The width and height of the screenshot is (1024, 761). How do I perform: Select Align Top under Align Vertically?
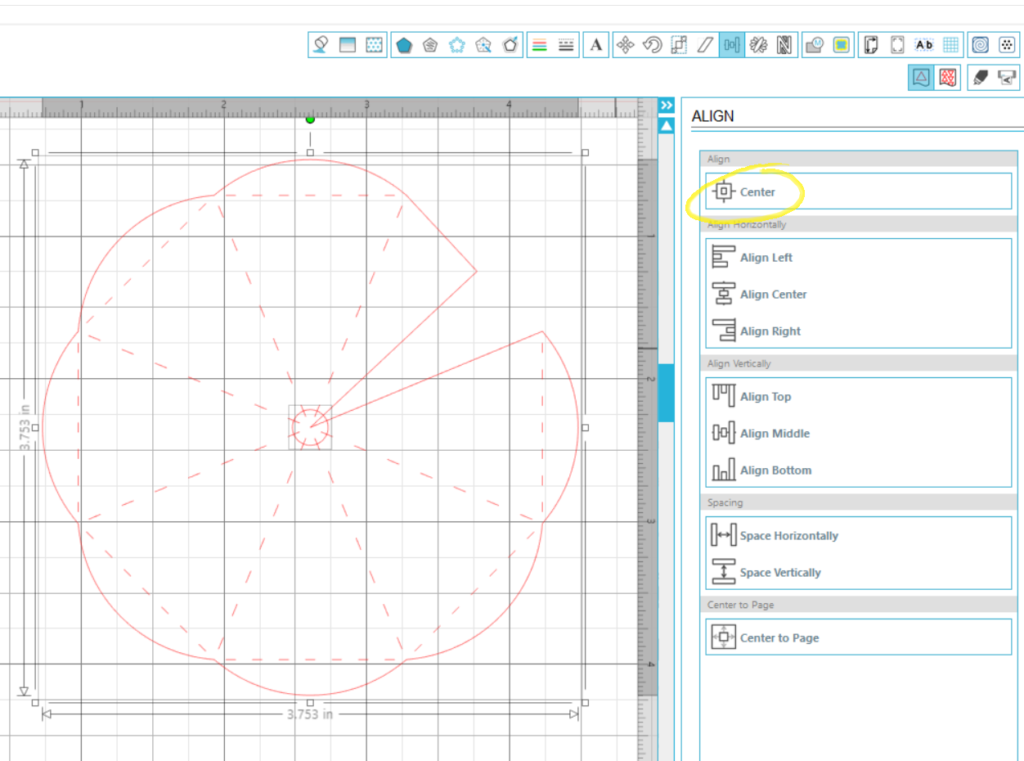pyautogui.click(x=764, y=397)
